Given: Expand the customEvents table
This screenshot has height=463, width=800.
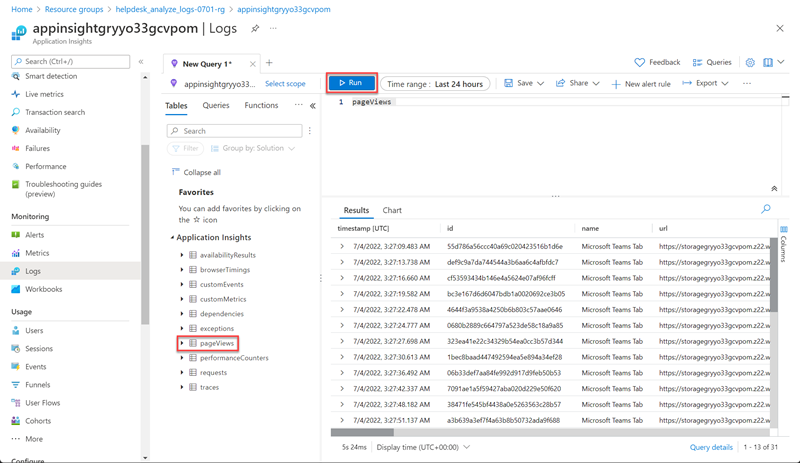Looking at the screenshot, I should tap(182, 284).
